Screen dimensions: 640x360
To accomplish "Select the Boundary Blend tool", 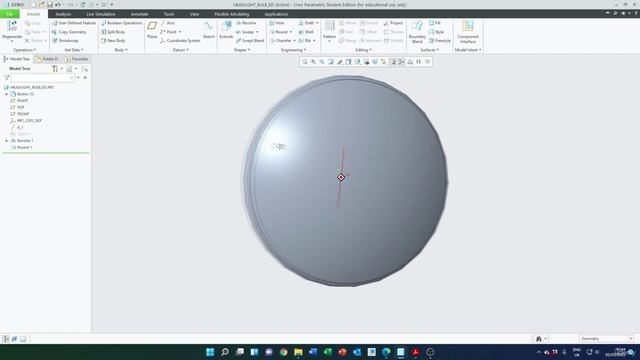I will click(x=417, y=32).
